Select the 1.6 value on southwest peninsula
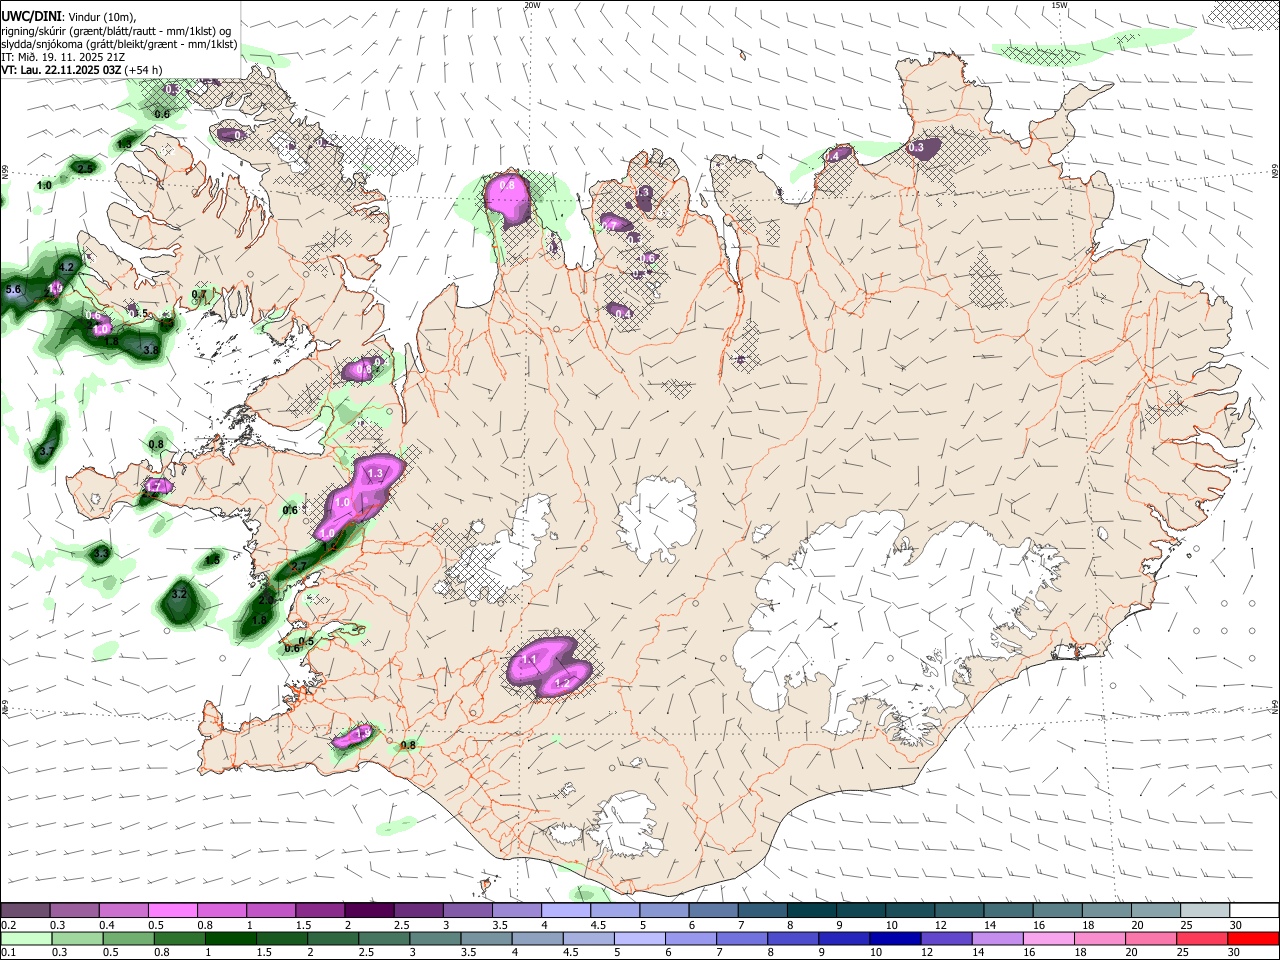 [363, 734]
